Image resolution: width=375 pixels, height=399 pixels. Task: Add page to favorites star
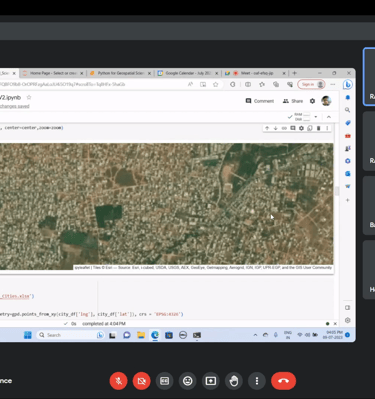pyautogui.click(x=216, y=84)
